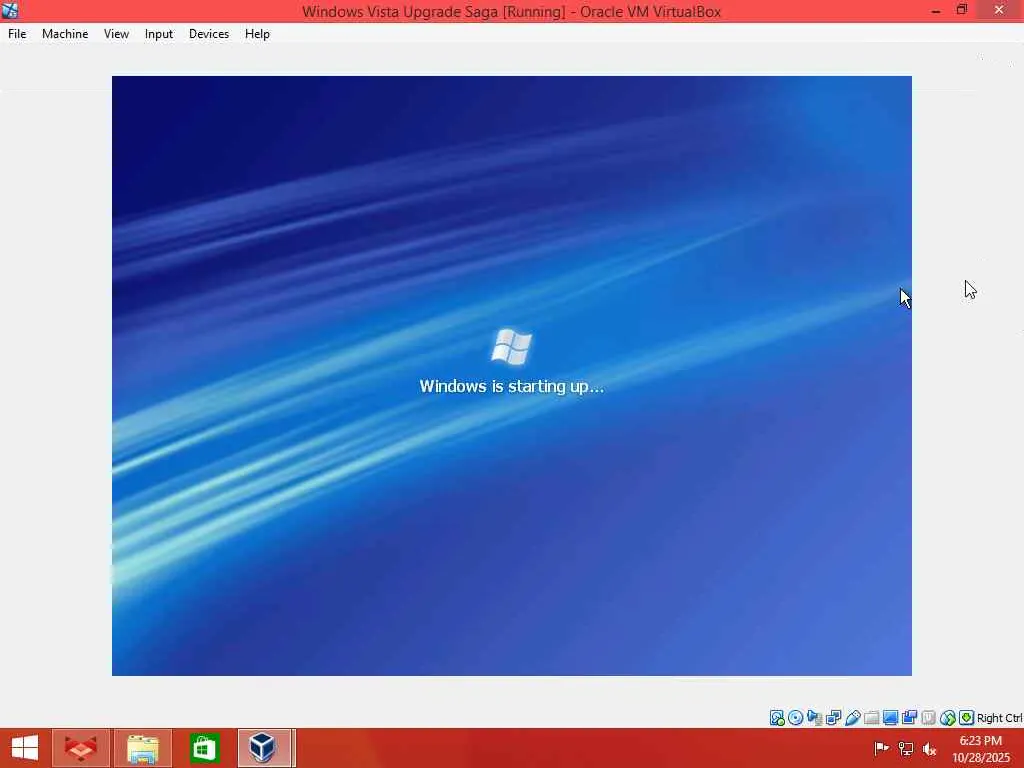Click the keyboard capture green arrow icon

coord(967,718)
